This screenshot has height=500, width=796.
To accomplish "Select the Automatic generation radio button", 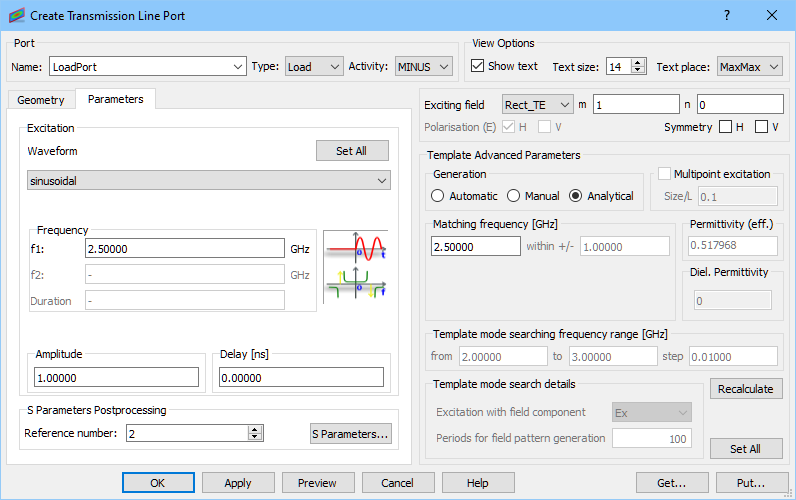I will point(438,196).
